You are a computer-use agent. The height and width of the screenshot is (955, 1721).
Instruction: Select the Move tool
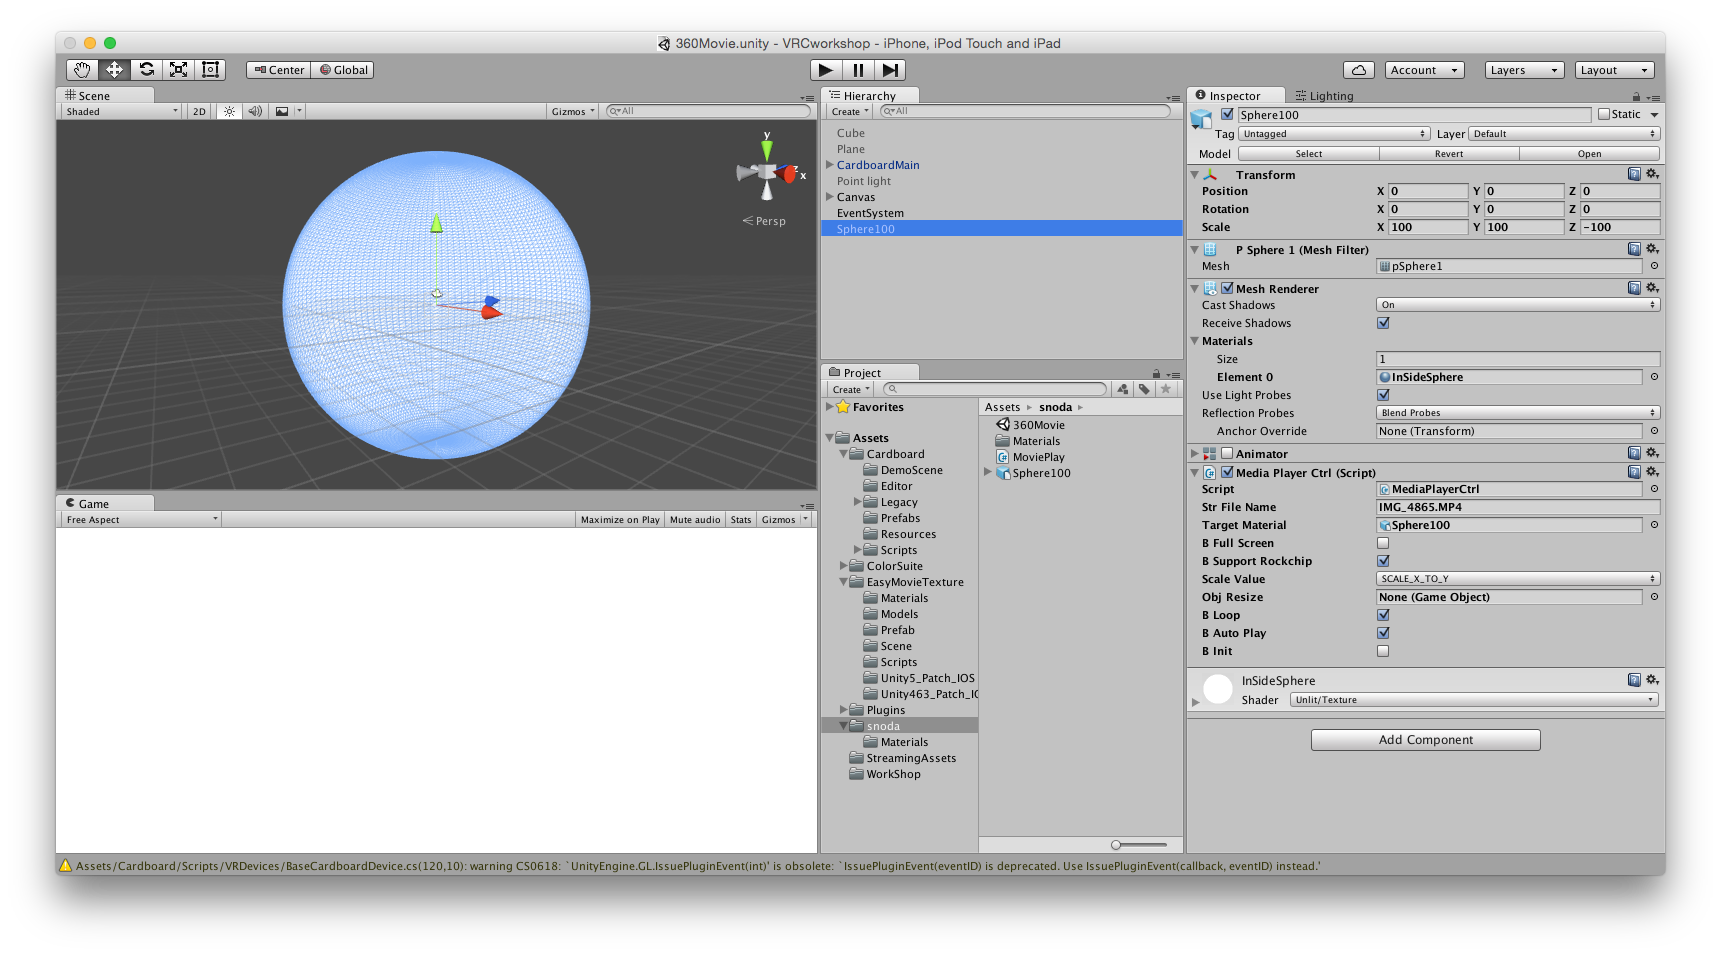click(x=115, y=69)
